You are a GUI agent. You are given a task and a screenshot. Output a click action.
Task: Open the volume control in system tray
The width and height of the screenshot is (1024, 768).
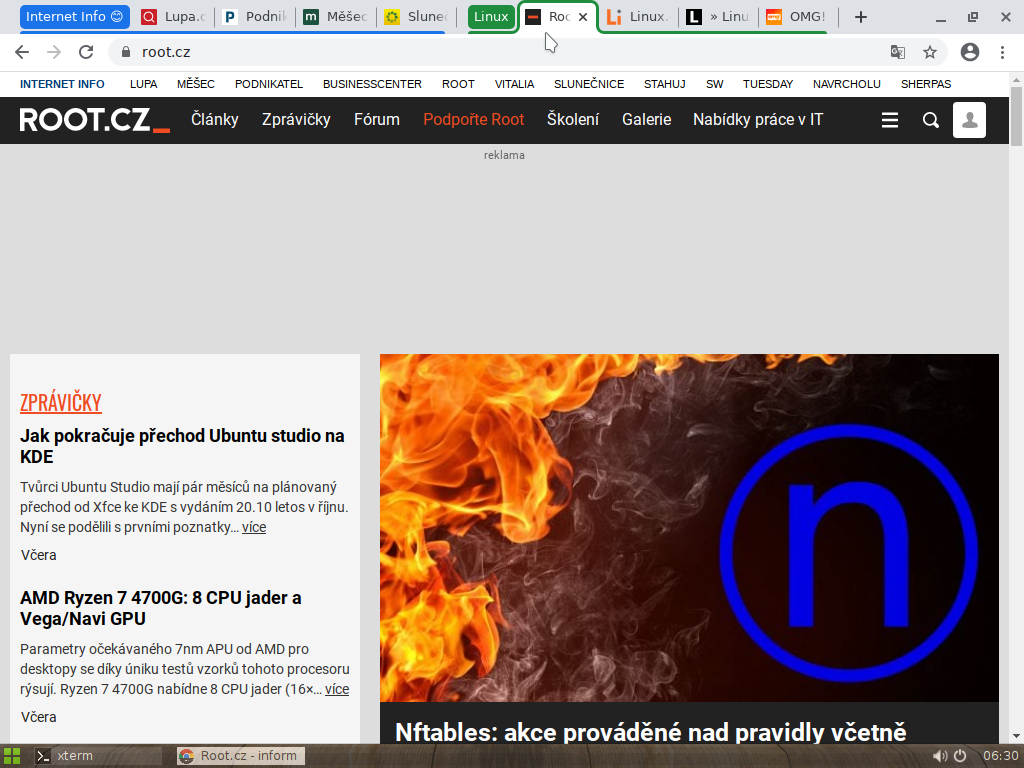[x=938, y=756]
